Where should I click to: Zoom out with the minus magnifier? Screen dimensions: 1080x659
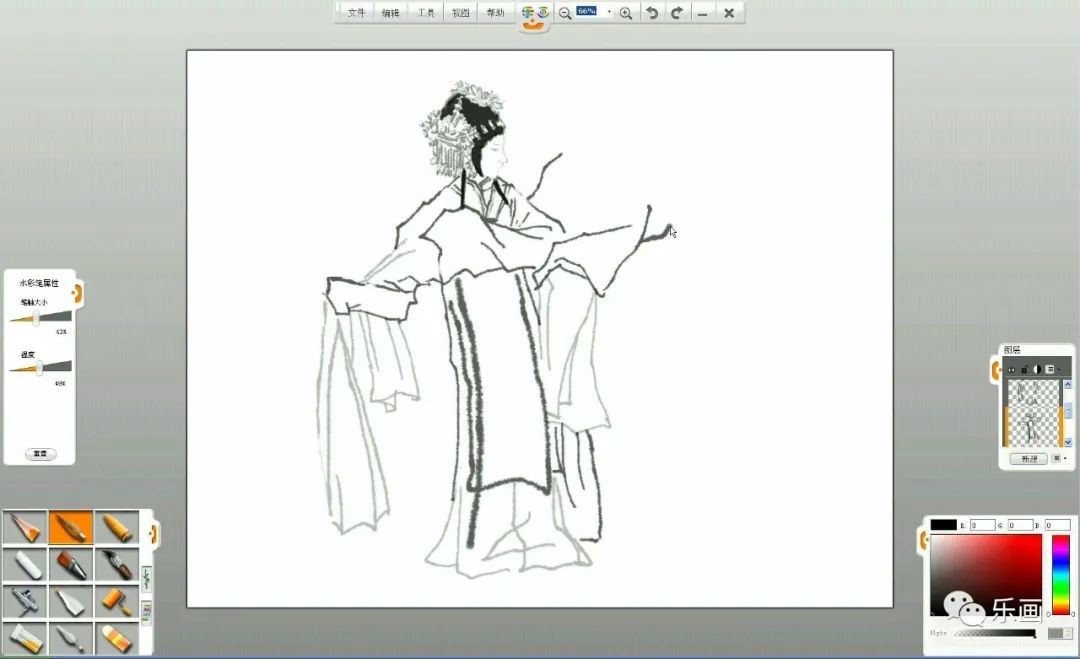pyautogui.click(x=565, y=13)
